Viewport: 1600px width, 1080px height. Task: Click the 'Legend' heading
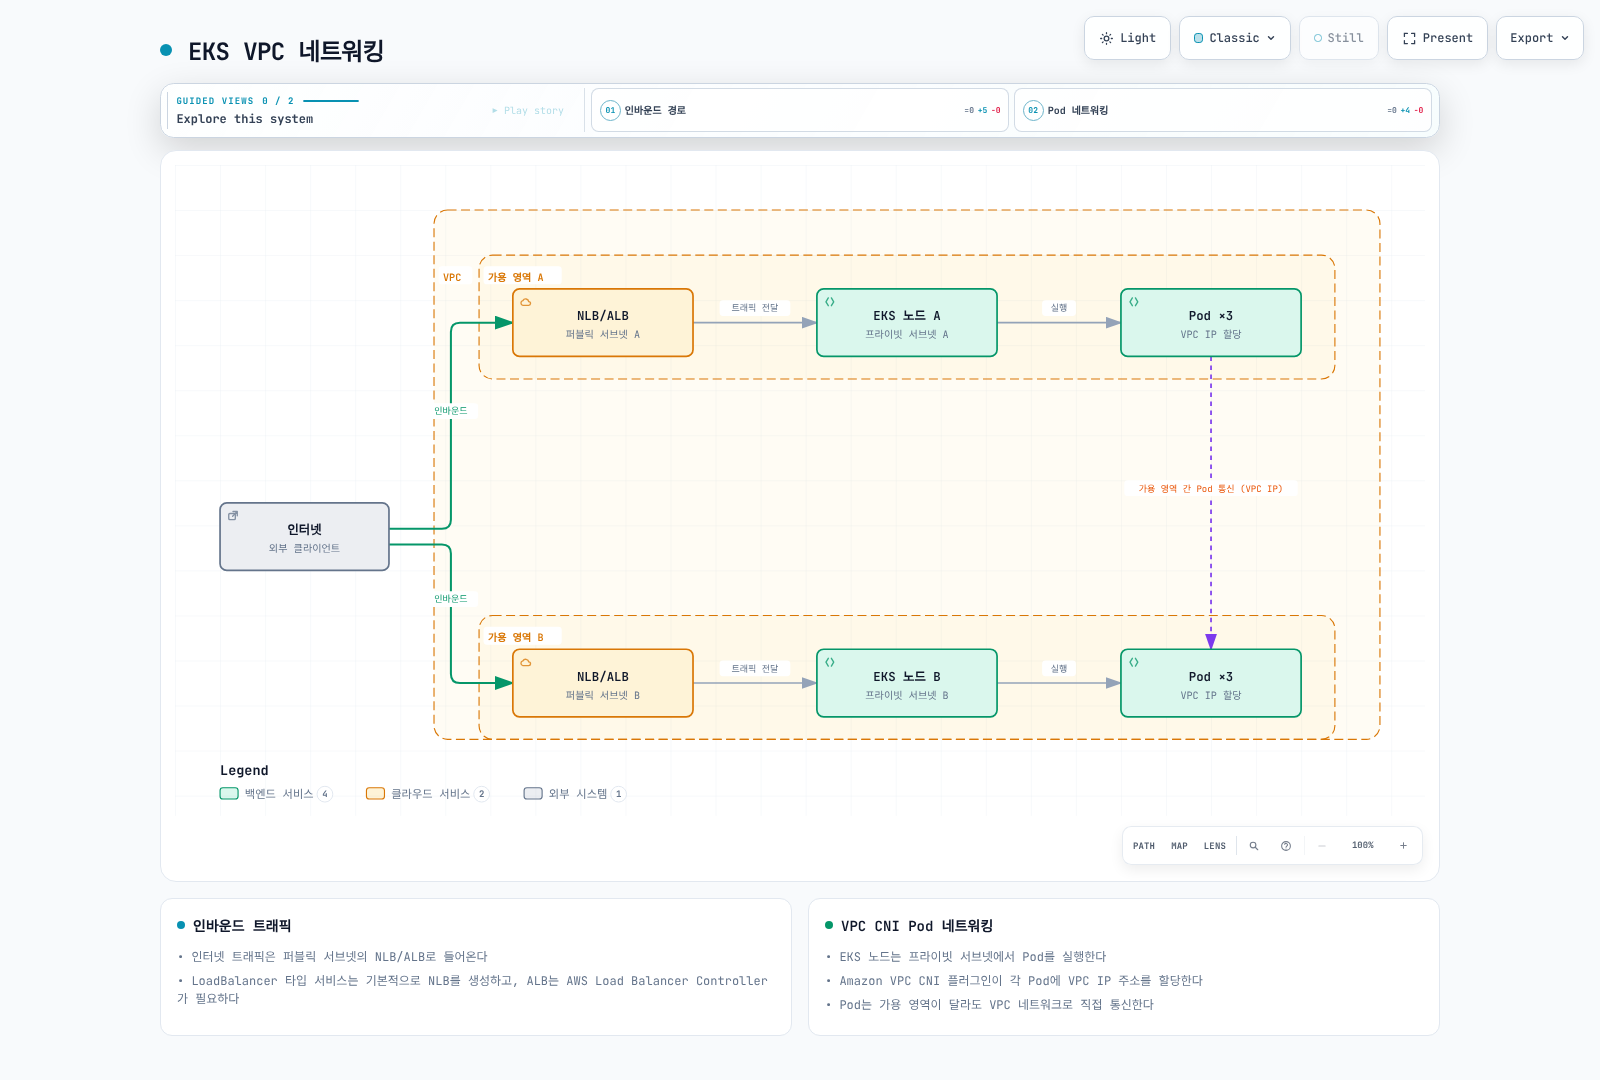tap(244, 771)
